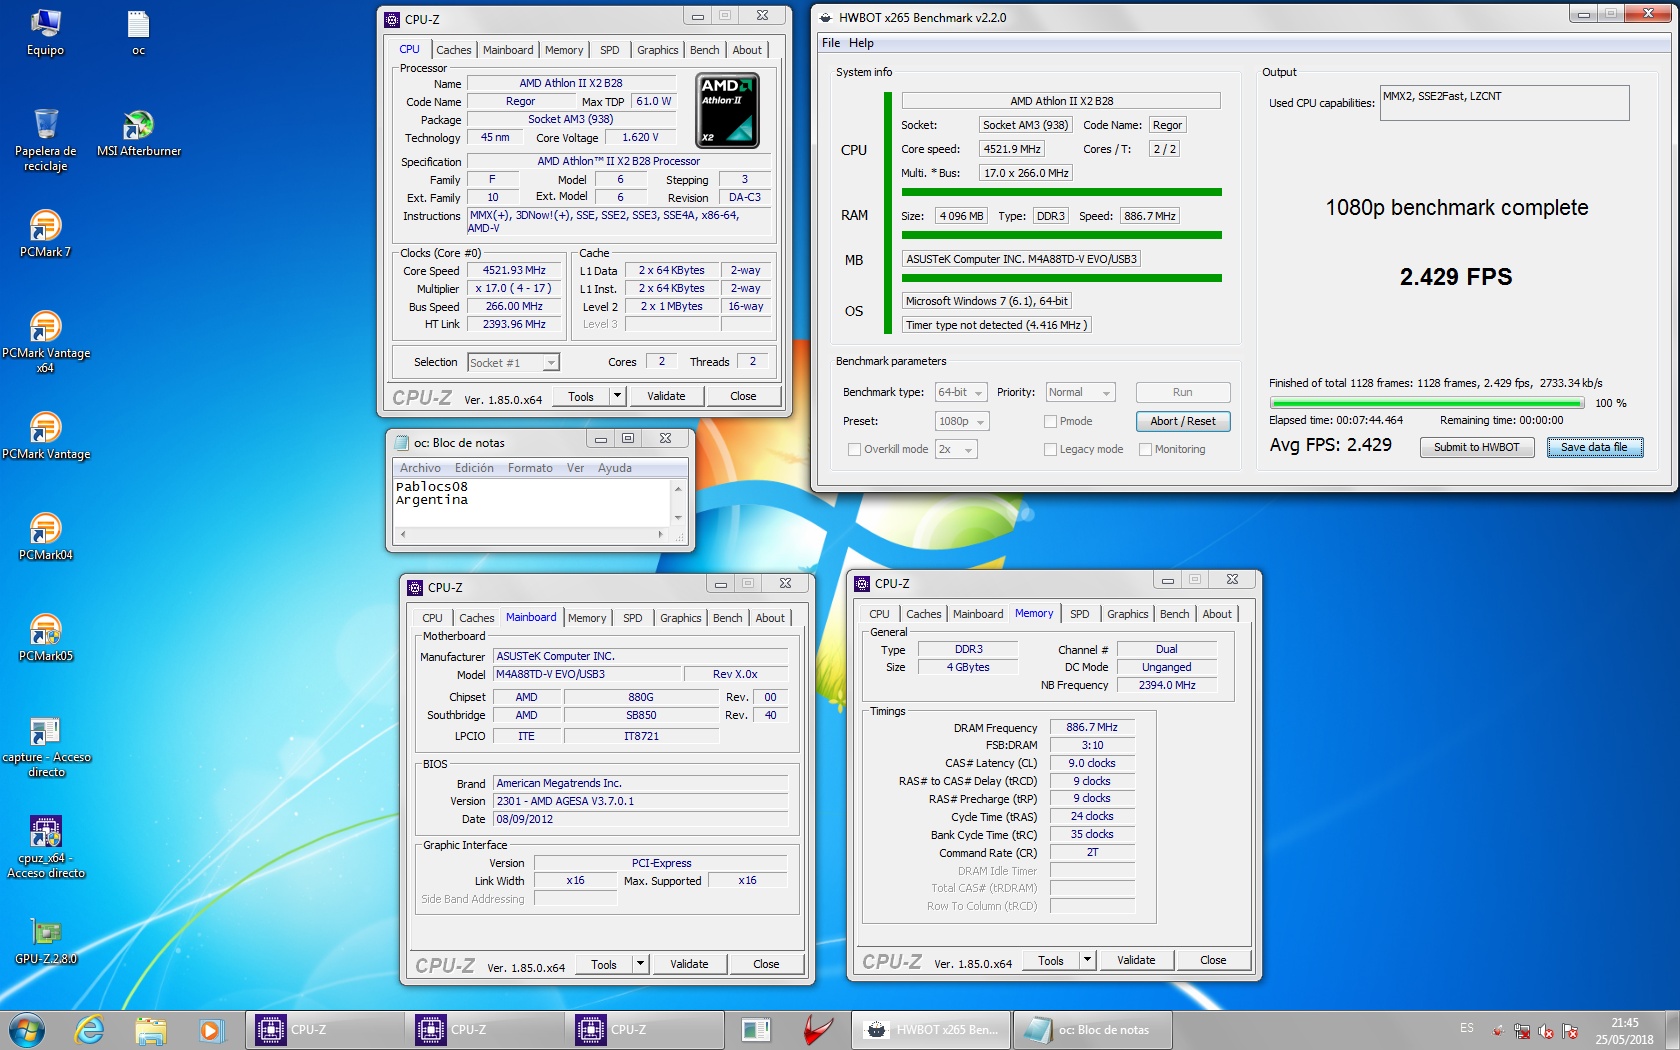Open the File menu in HWBOT x265
The image size is (1680, 1050).
(x=831, y=43)
